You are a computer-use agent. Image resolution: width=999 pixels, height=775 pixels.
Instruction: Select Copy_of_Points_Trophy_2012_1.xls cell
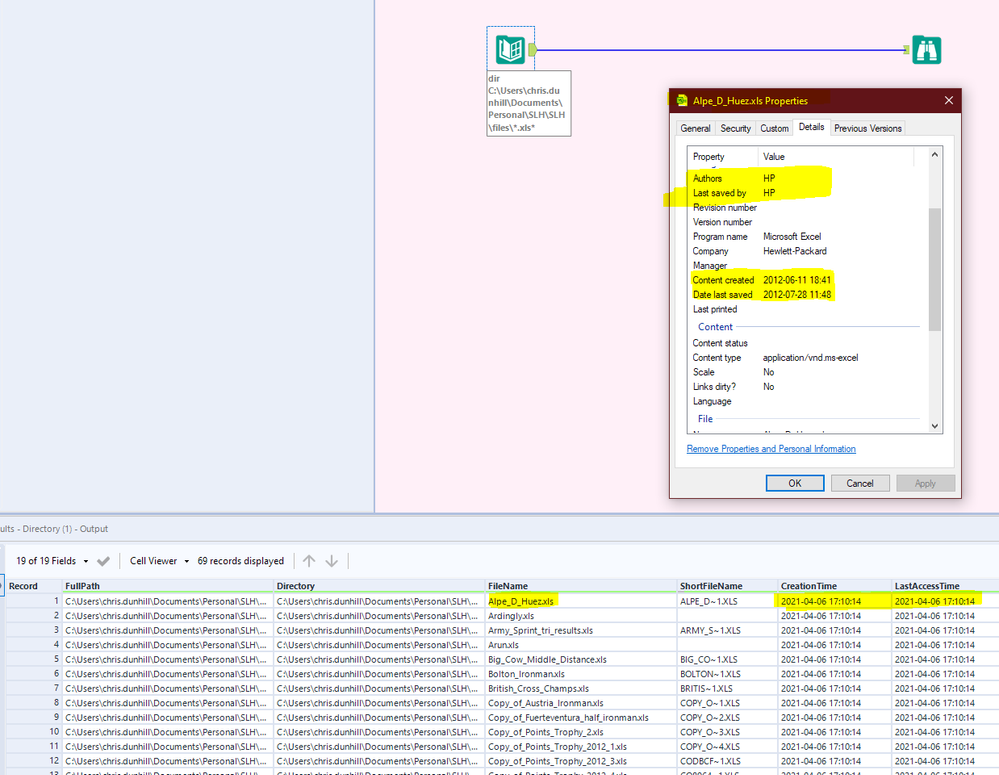pyautogui.click(x=581, y=746)
